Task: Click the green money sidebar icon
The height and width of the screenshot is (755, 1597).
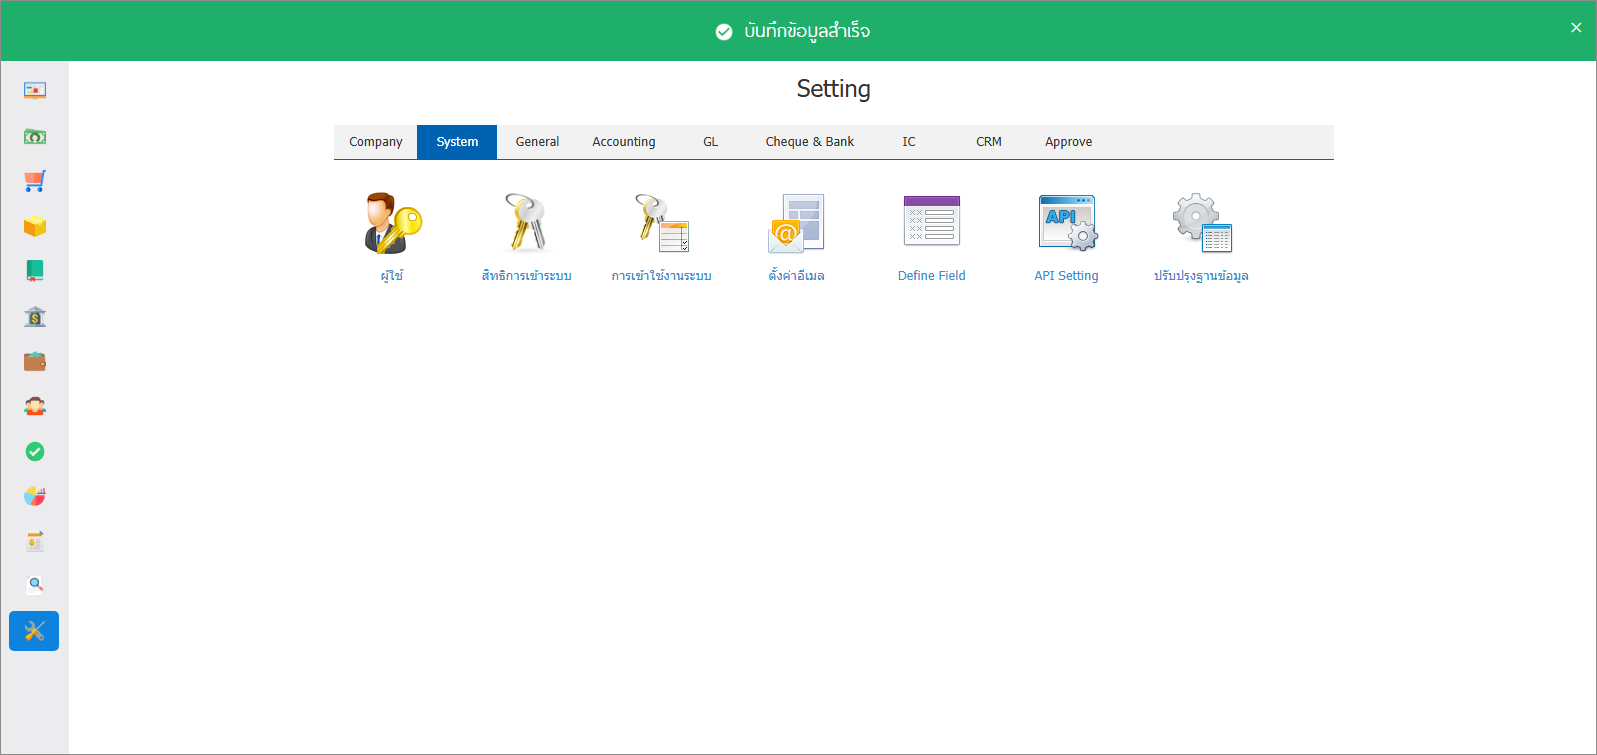Action: (x=35, y=136)
